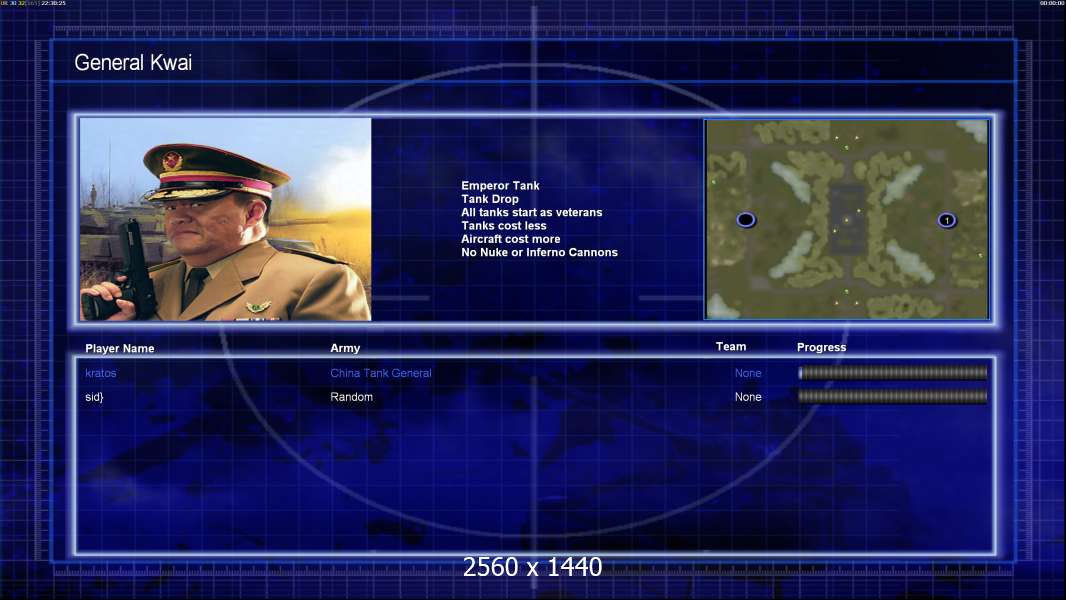1066x600 pixels.
Task: Click the Team 'None' value for kratos
Action: pos(748,373)
